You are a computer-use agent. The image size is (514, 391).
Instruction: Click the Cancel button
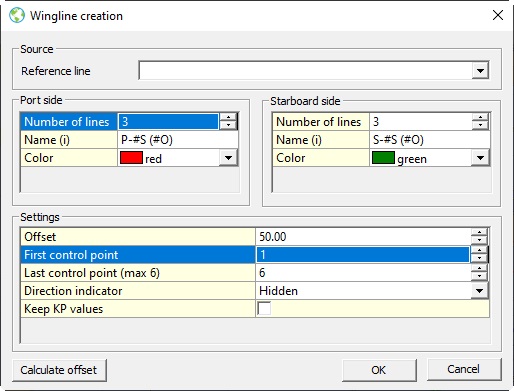pos(464,369)
